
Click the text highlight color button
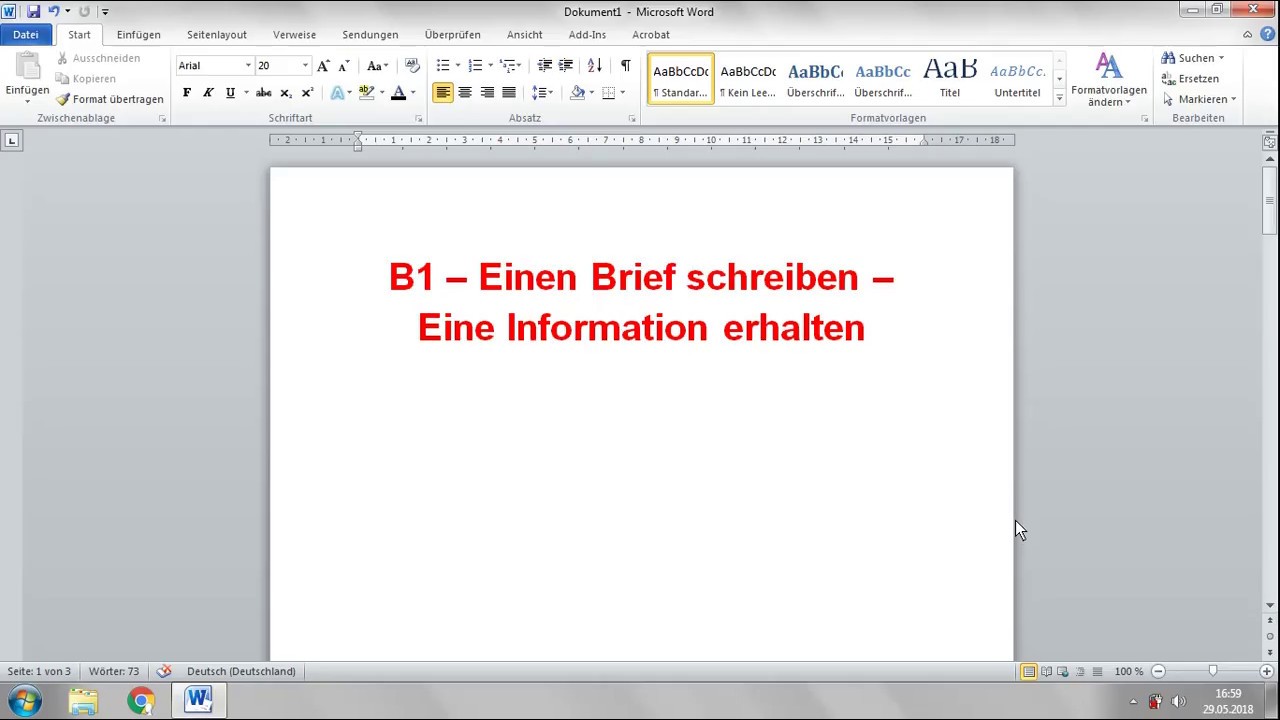pos(366,92)
